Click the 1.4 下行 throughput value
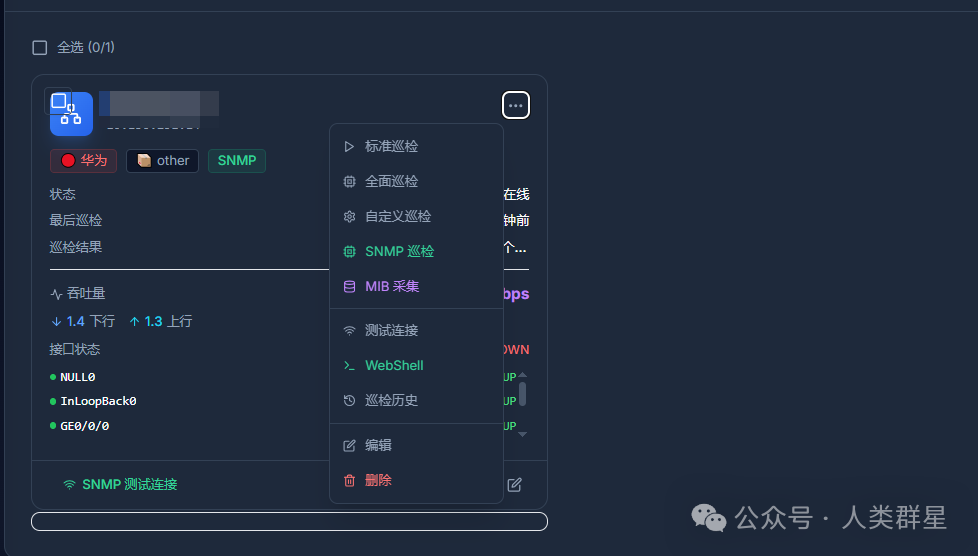 point(83,321)
